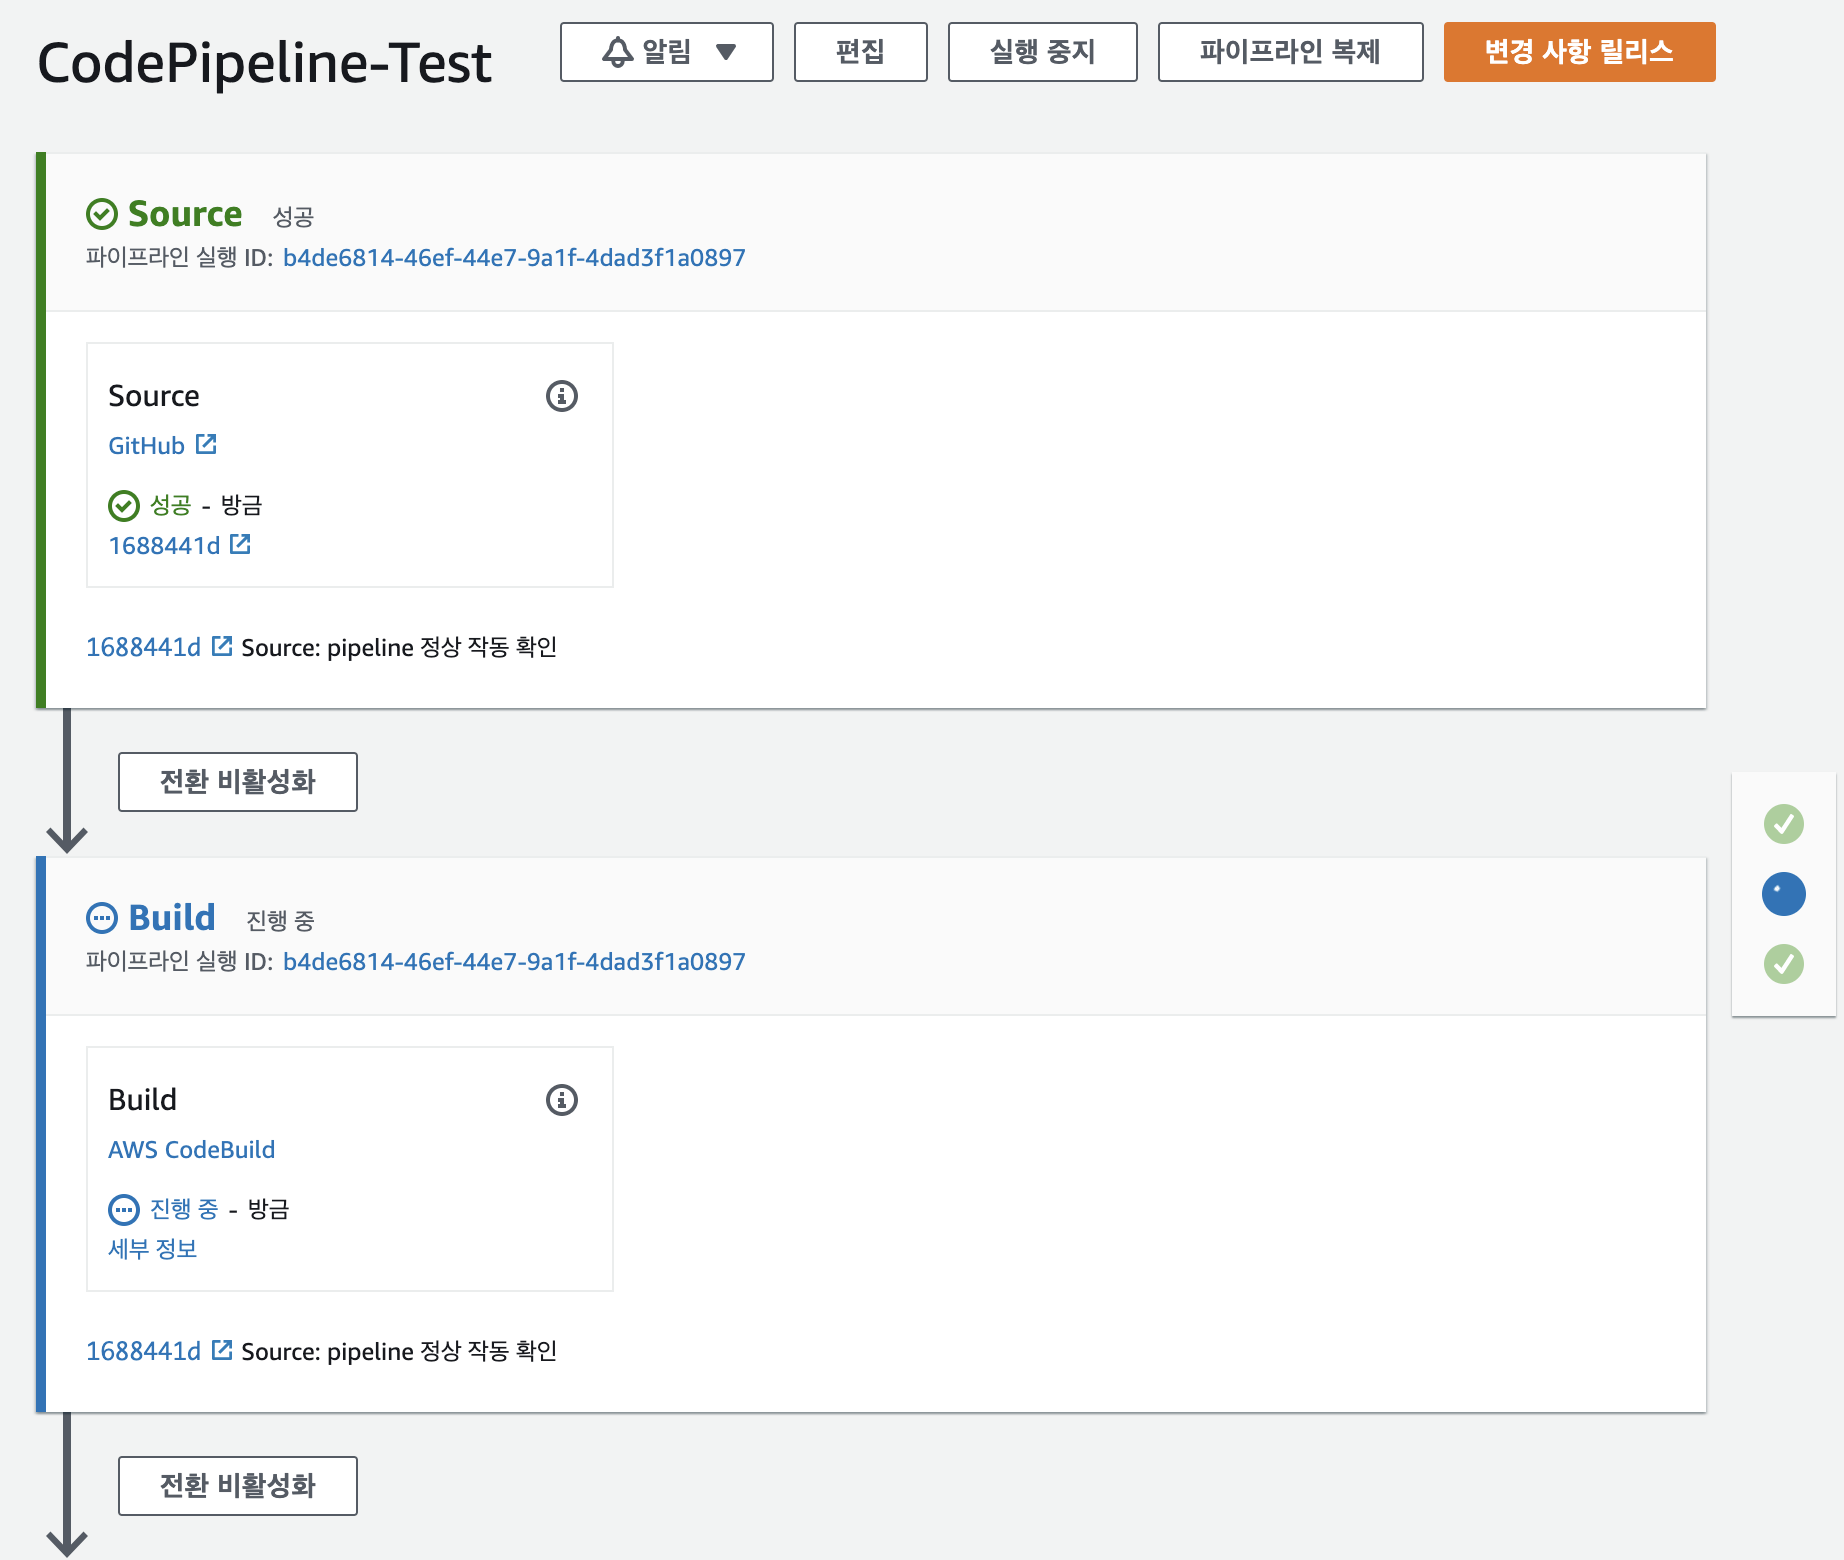This screenshot has width=1844, height=1560.
Task: Click in-progress icon in Build card status
Action: (124, 1210)
